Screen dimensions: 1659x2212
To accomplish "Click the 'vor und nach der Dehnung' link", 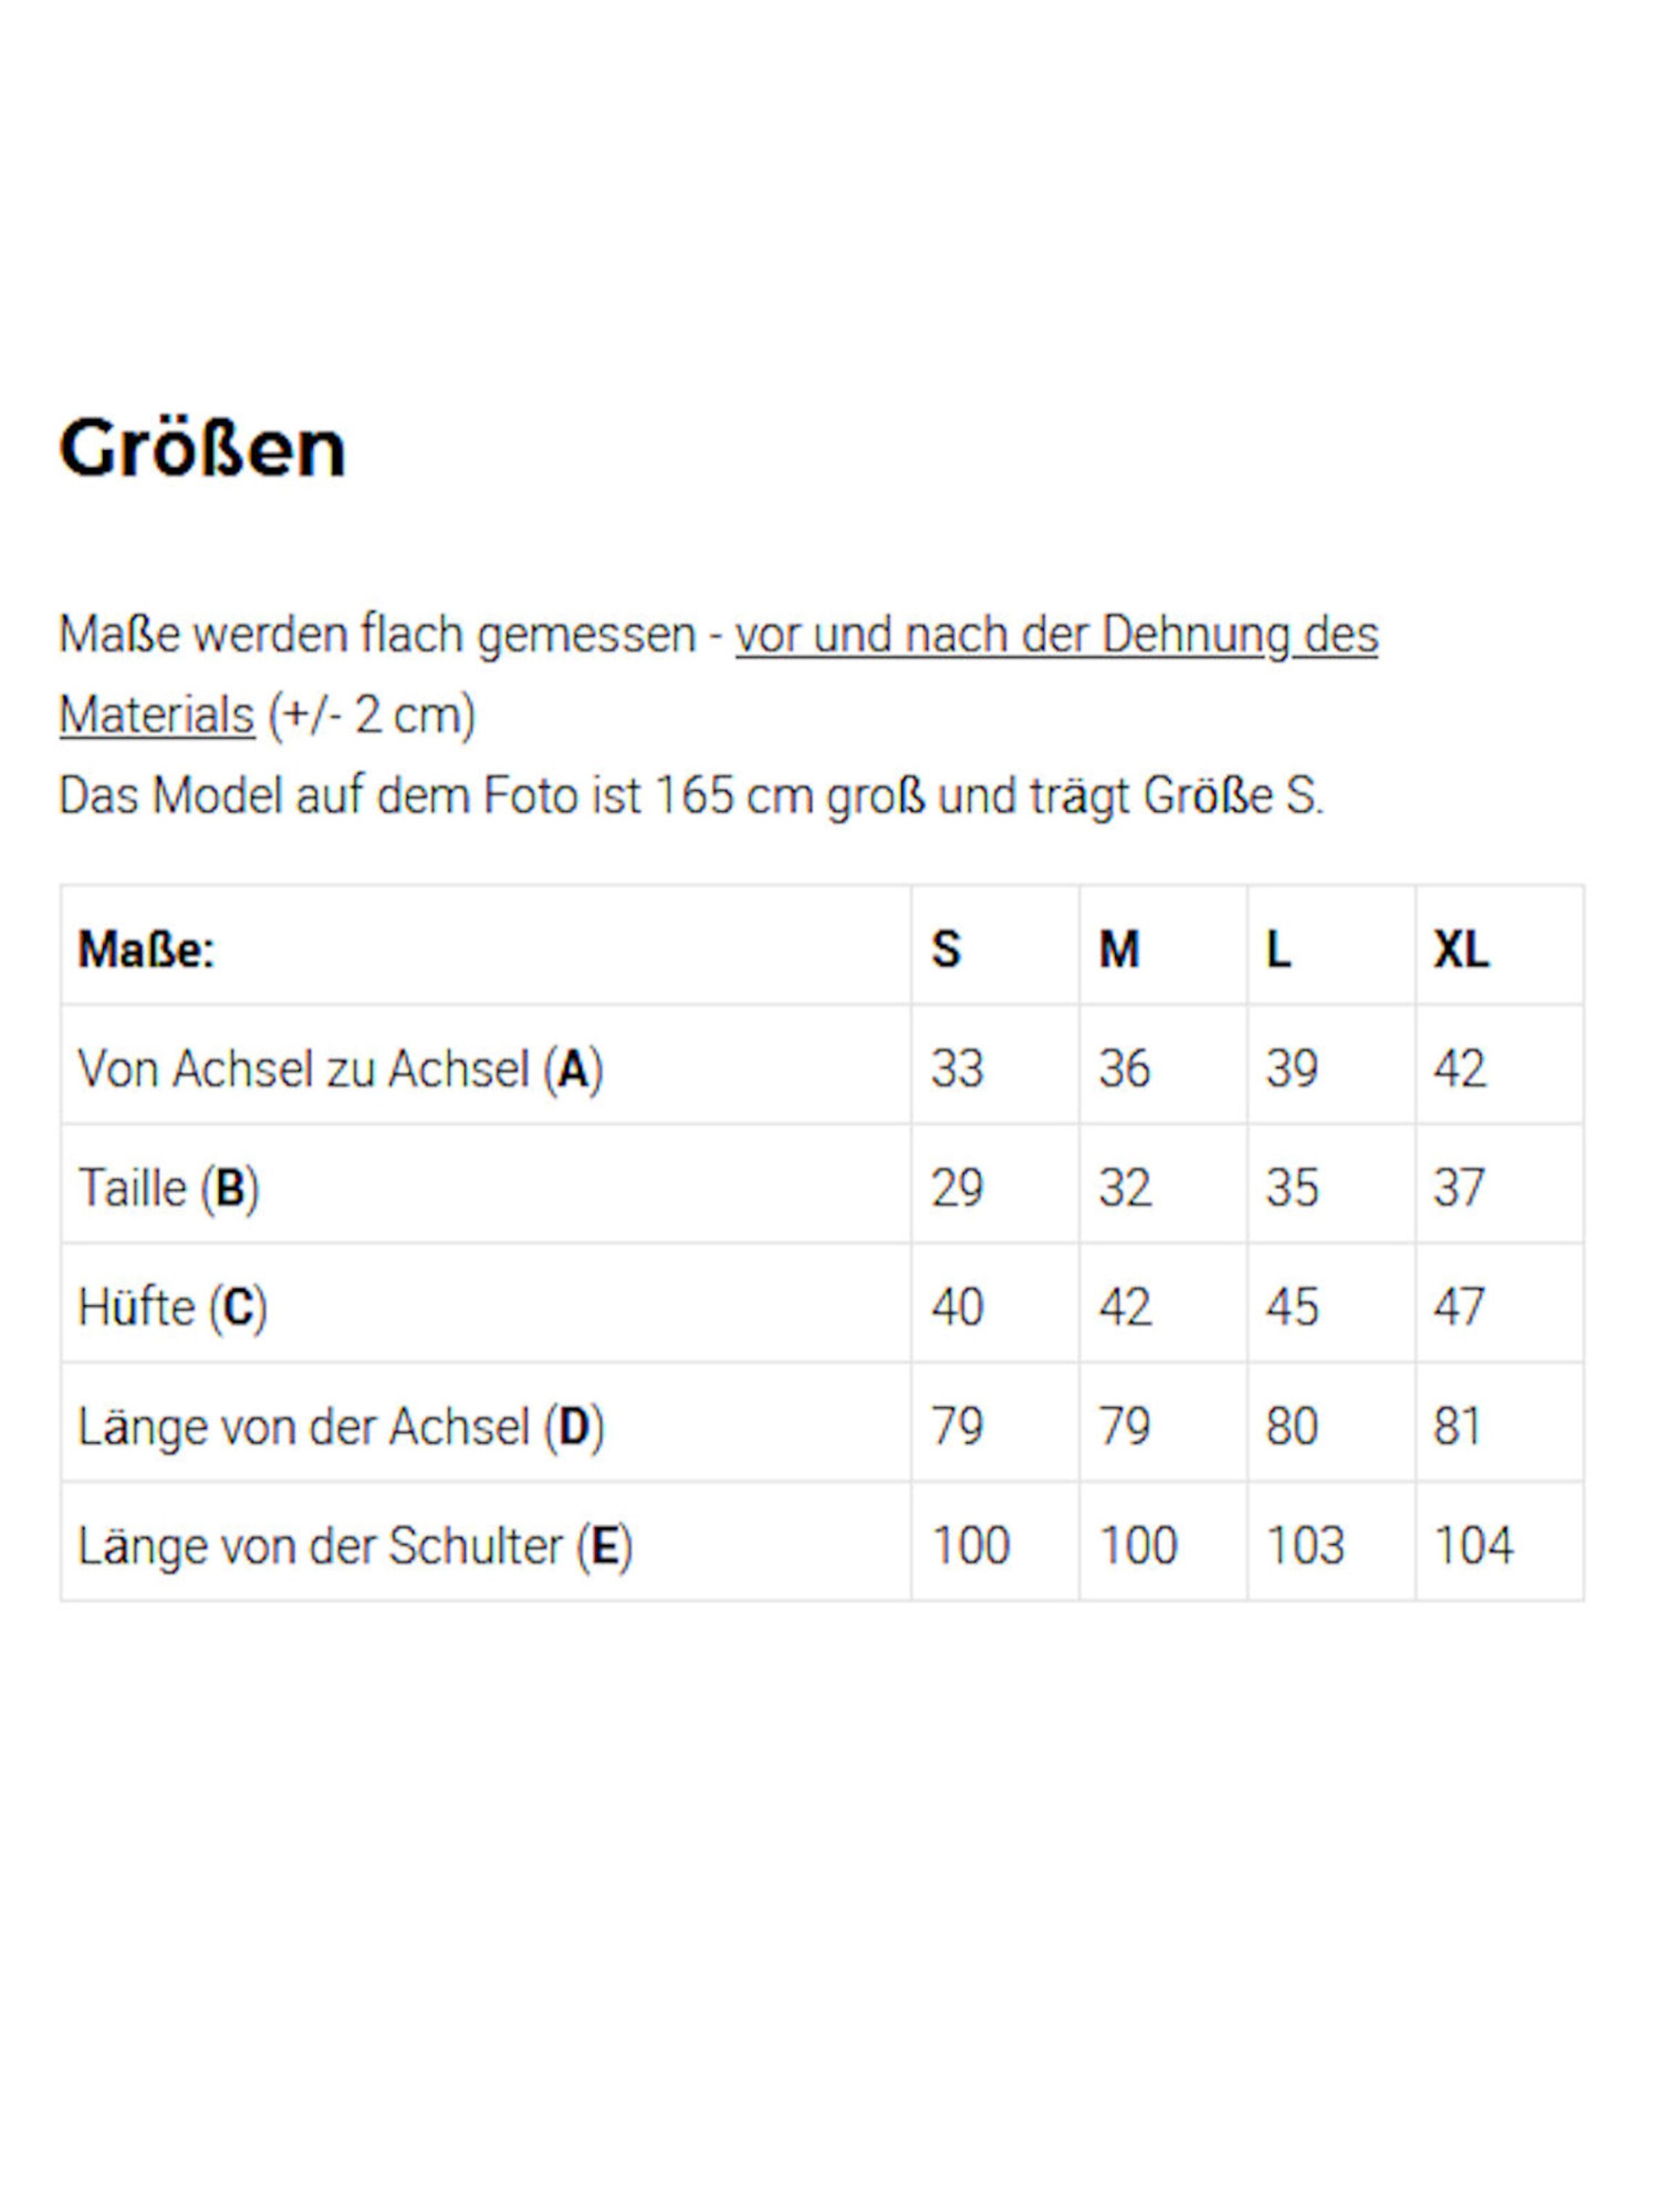I will coord(1056,635).
